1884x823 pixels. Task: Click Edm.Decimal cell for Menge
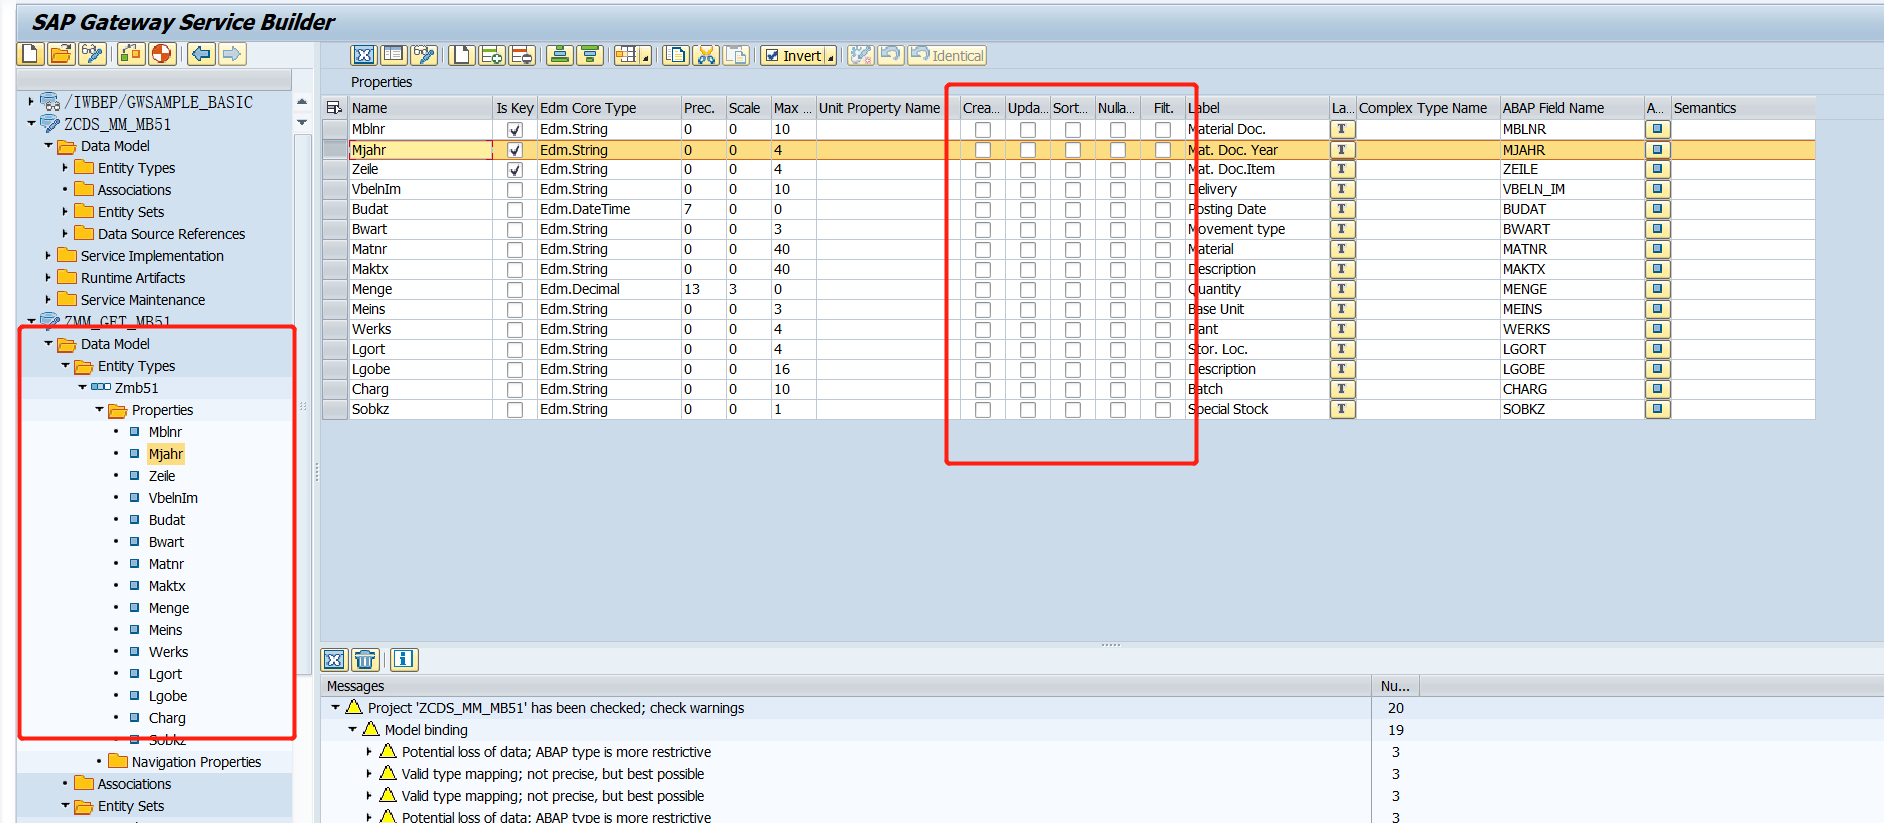click(609, 289)
